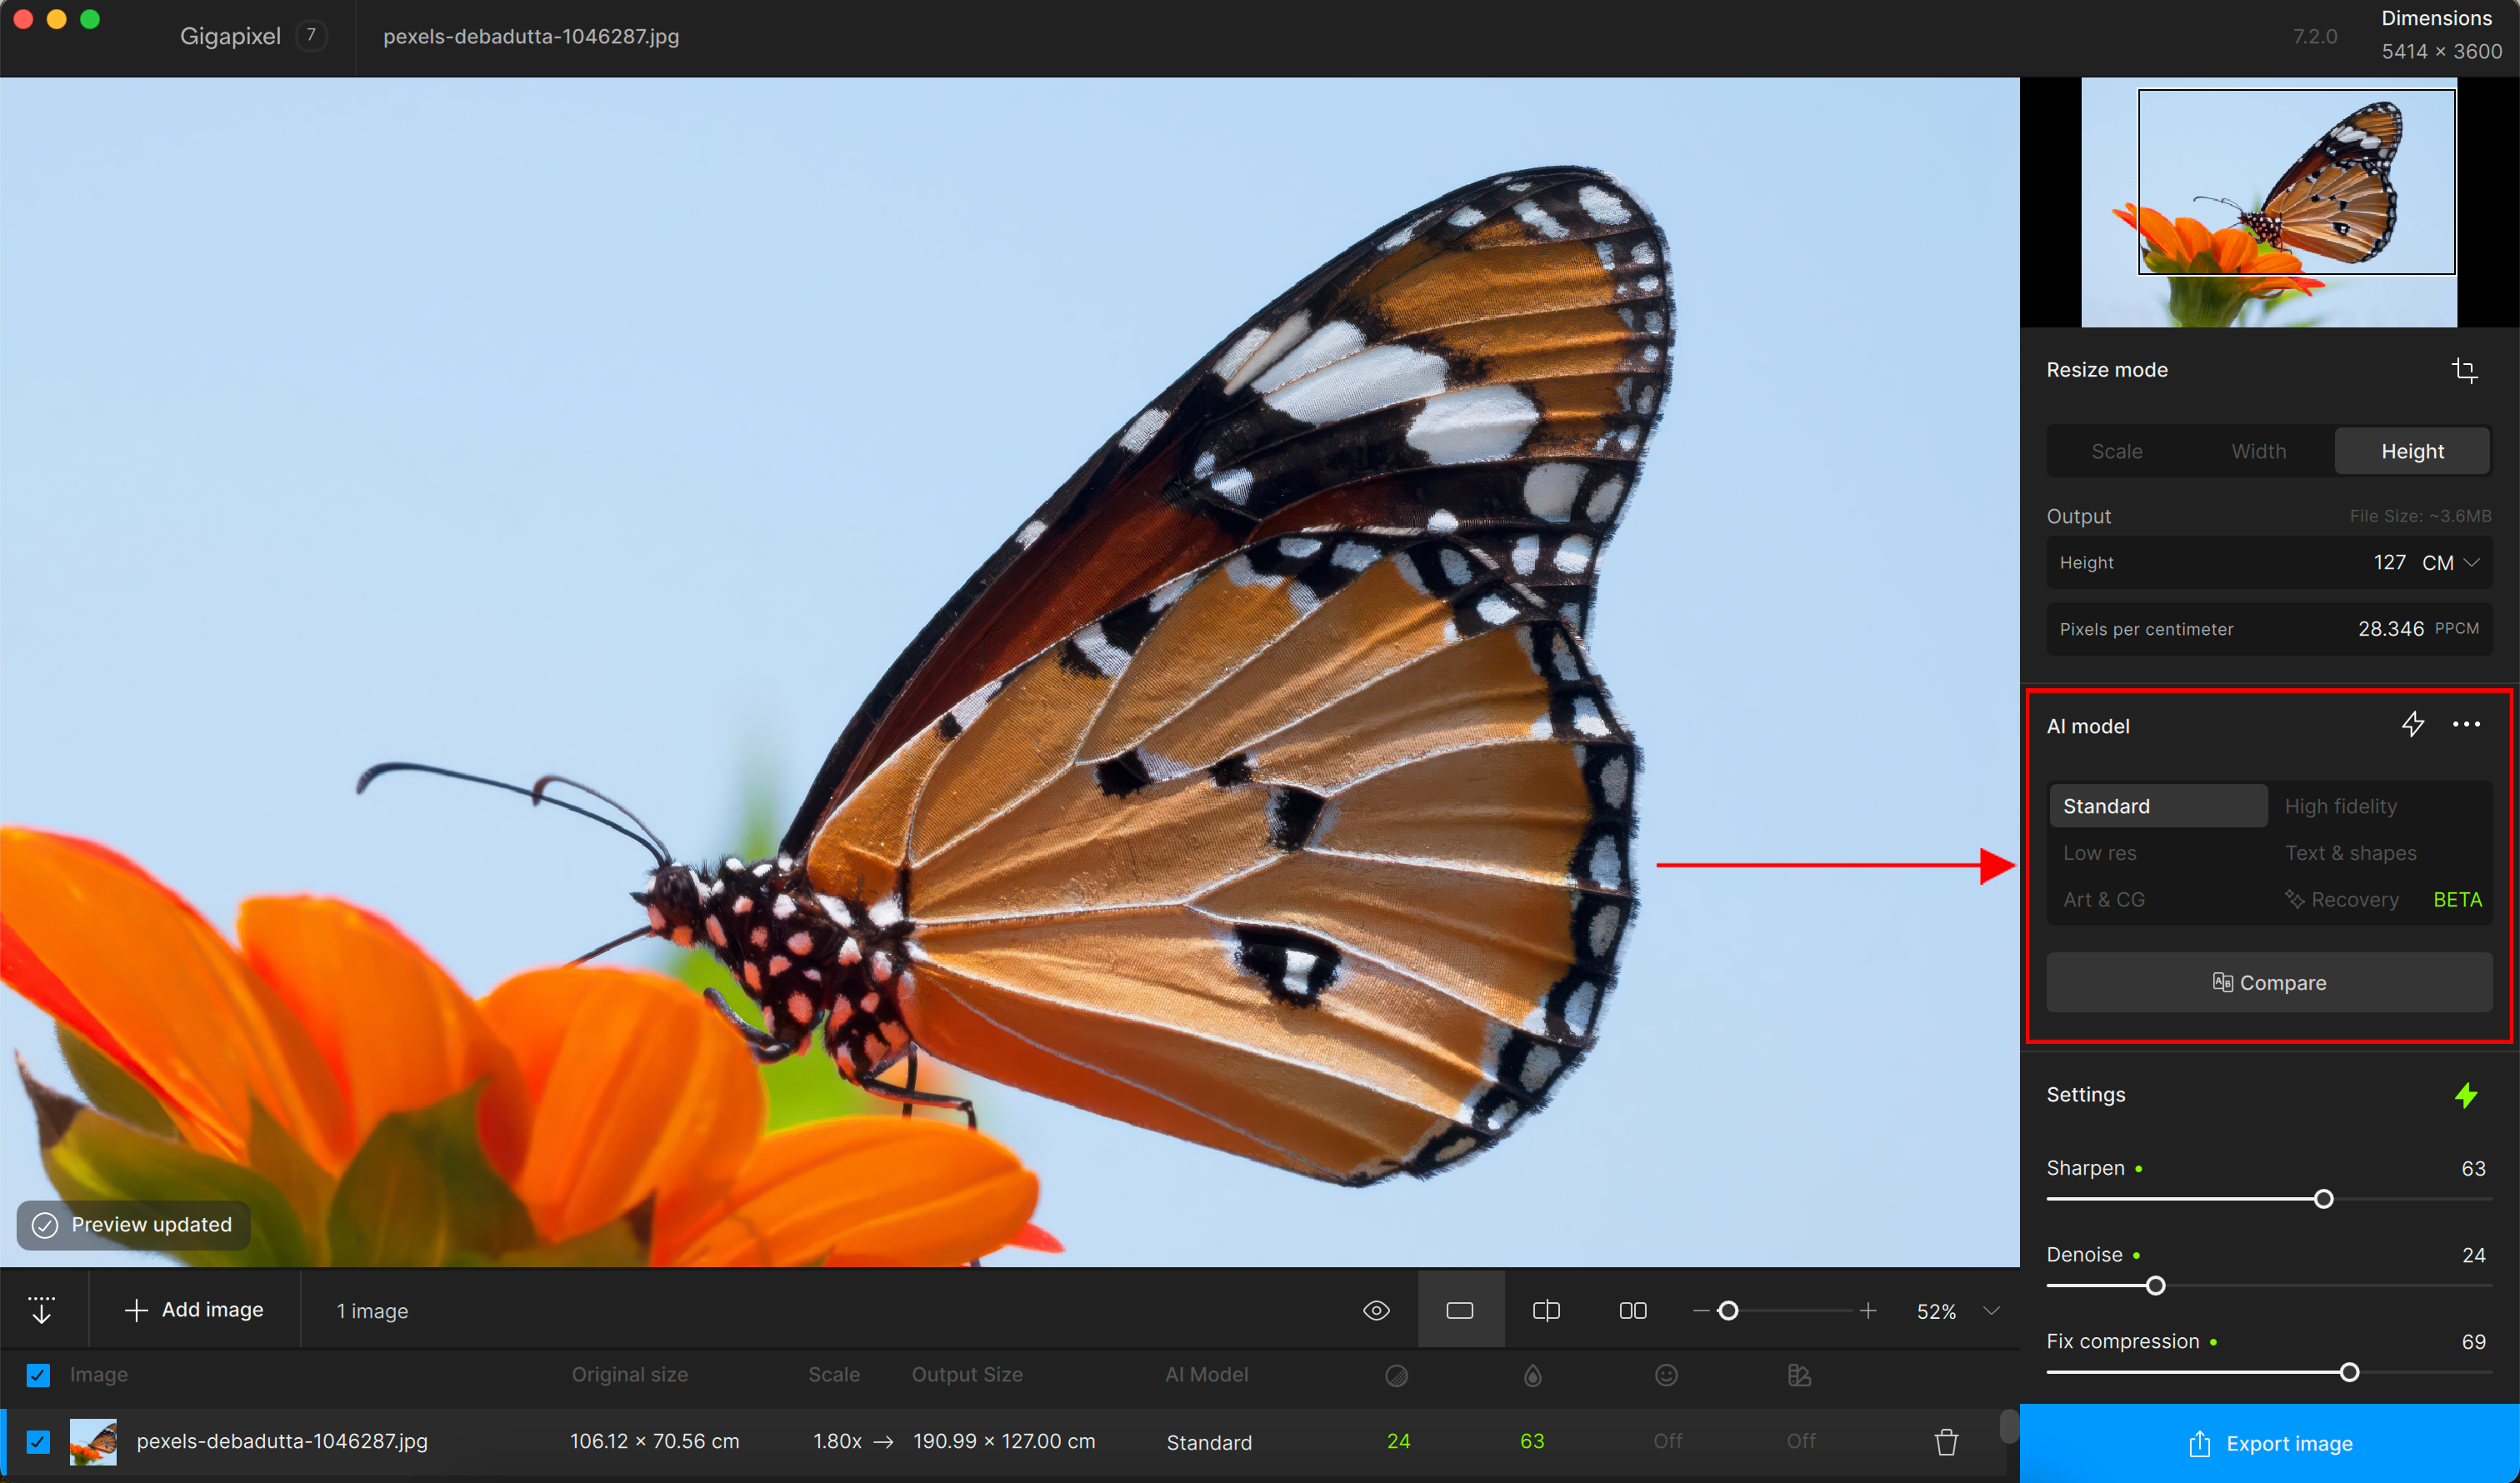Screen dimensions: 2520x1483
Task: Click the Preview updated notification
Action: 133,1225
